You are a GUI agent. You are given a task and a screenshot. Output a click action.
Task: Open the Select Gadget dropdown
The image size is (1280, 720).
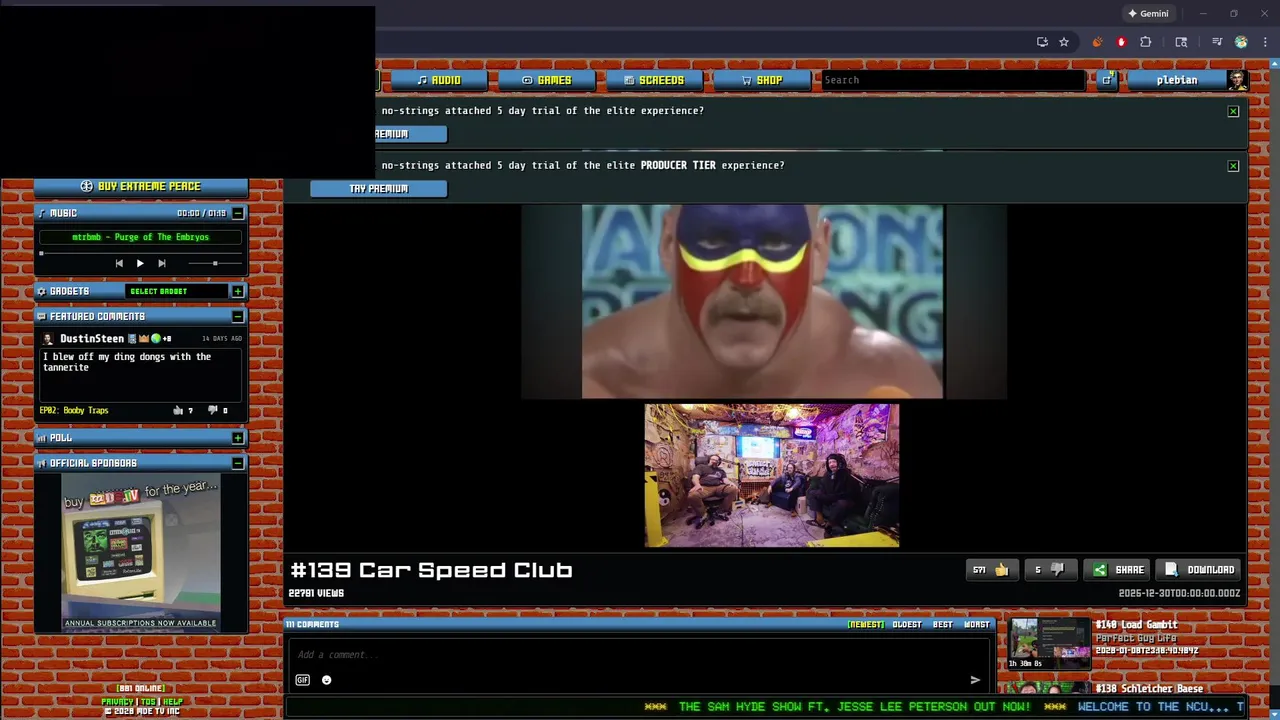(x=177, y=291)
